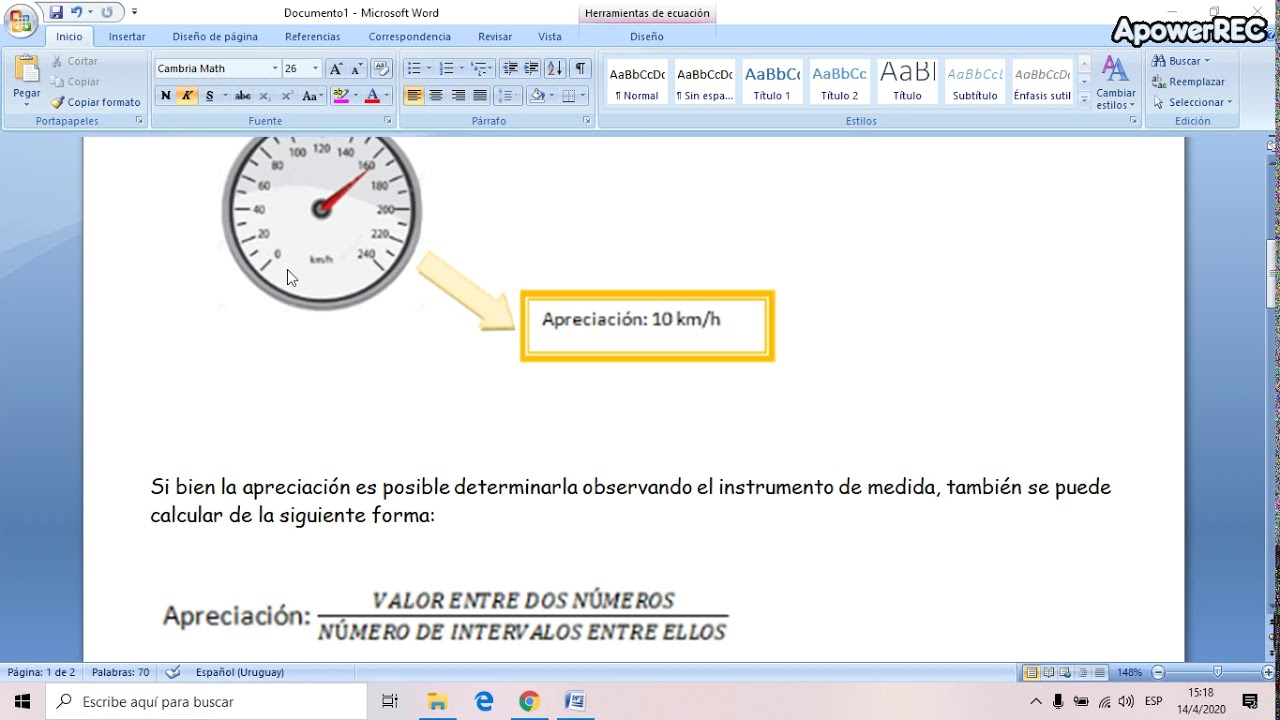Sort selected text icon
Viewport: 1280px width, 720px height.
coord(554,69)
